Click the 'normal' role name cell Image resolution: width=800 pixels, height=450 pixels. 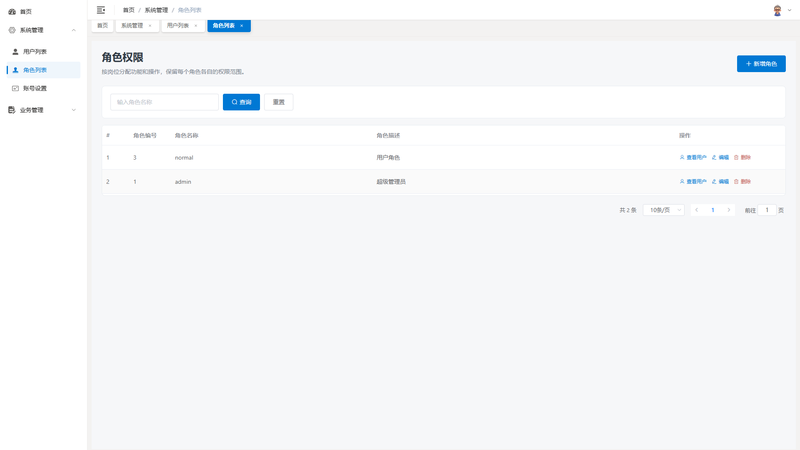tap(184, 158)
